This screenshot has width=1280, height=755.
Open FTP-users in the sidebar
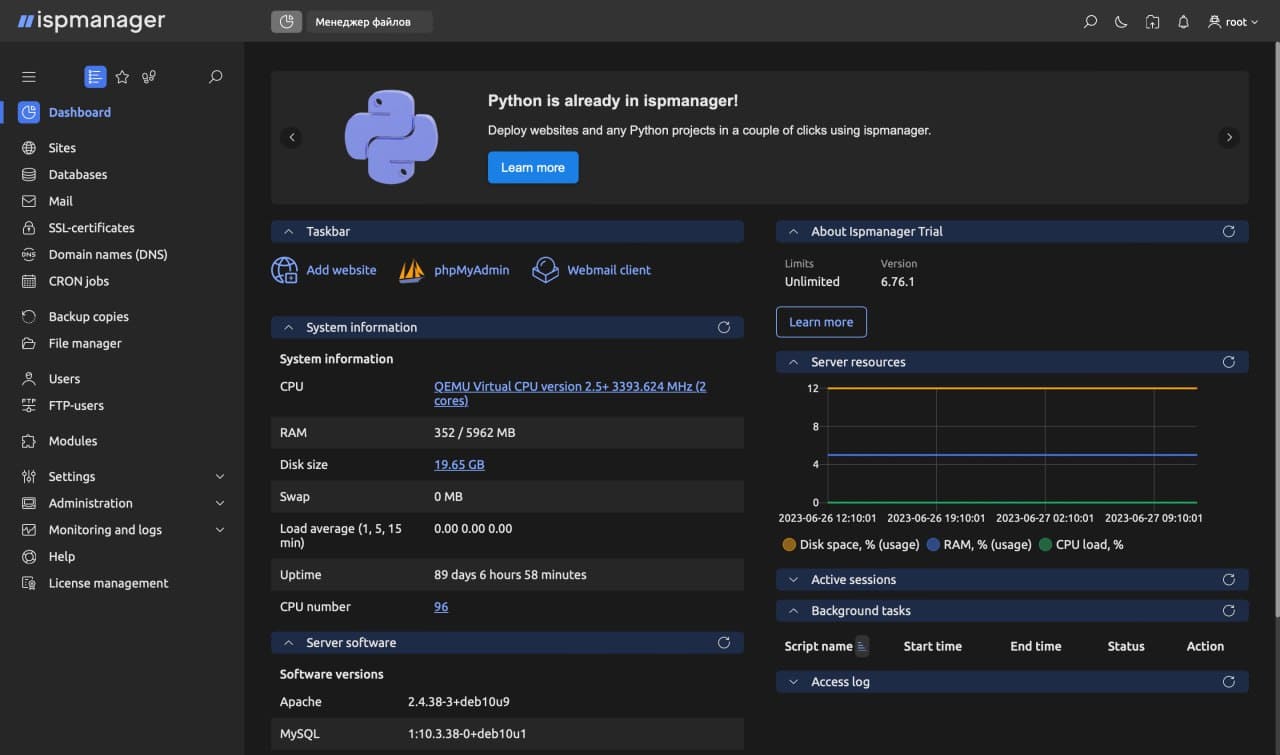click(x=76, y=405)
